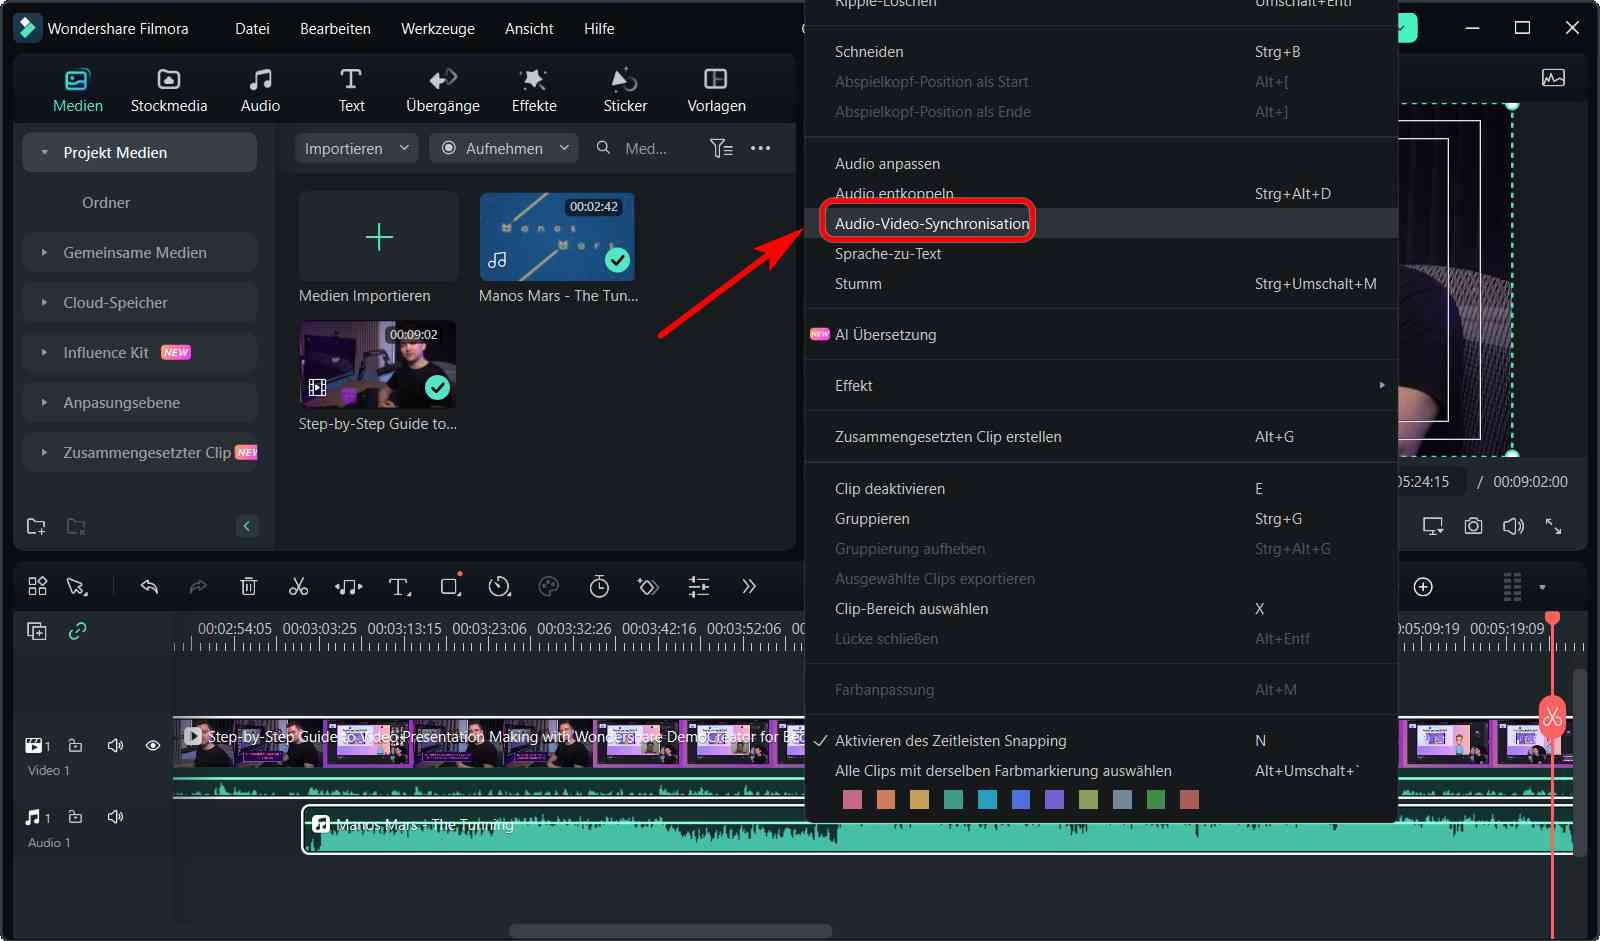Open the Text tab icon
Screen dimensions: 1600x941
coord(351,79)
